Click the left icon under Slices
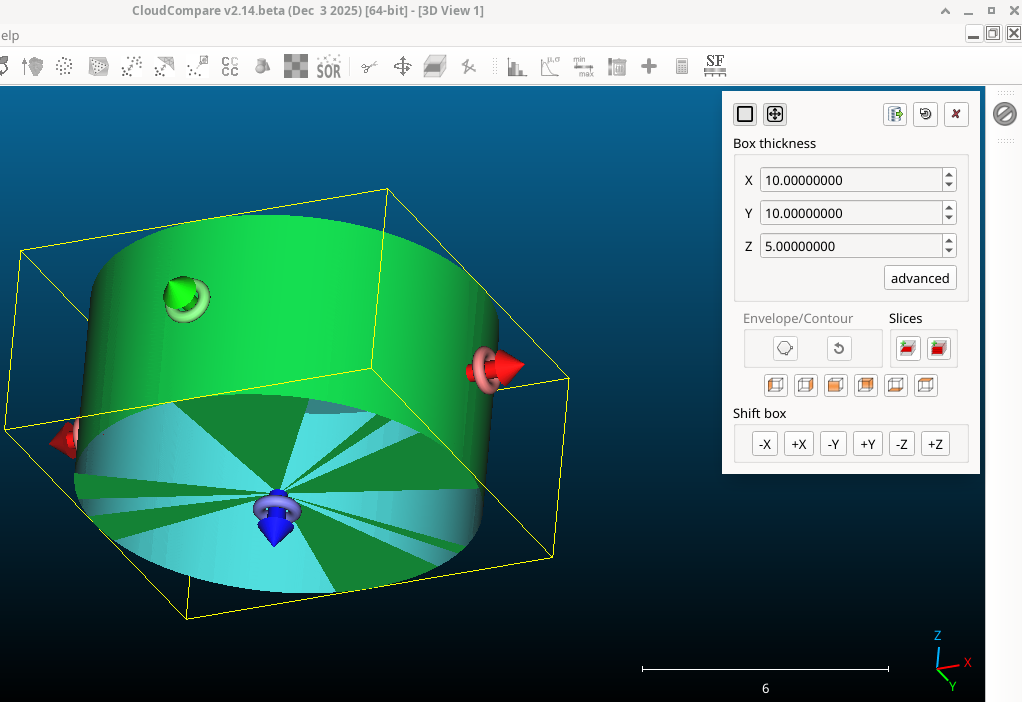Image resolution: width=1022 pixels, height=702 pixels. point(908,348)
